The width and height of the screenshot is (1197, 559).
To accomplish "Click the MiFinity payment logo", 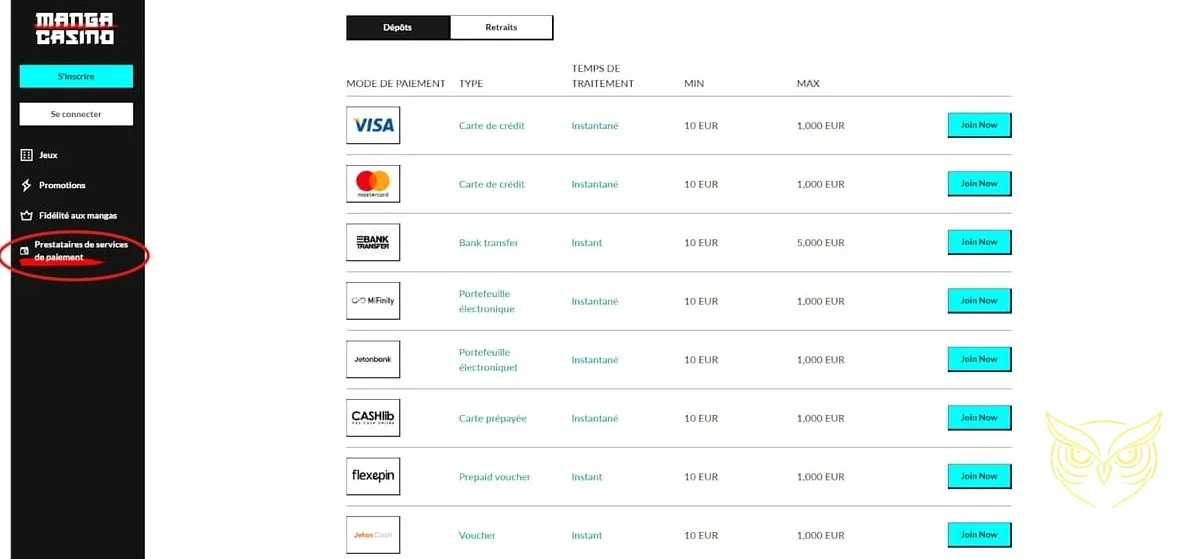I will (373, 301).
